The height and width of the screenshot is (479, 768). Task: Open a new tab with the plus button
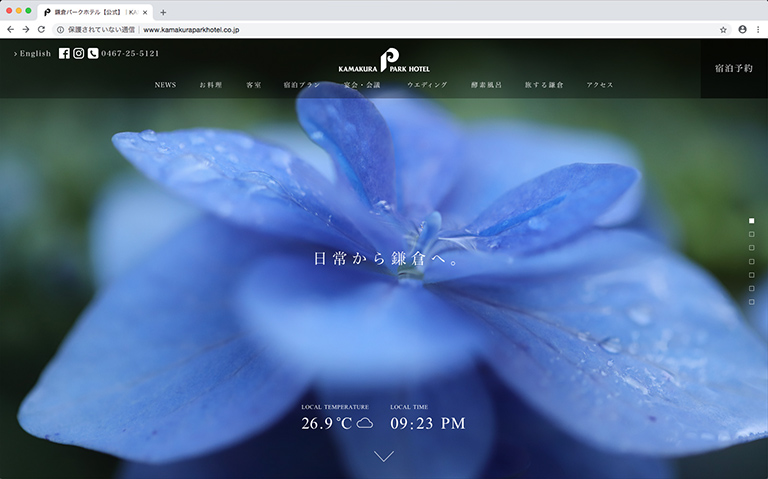point(163,12)
